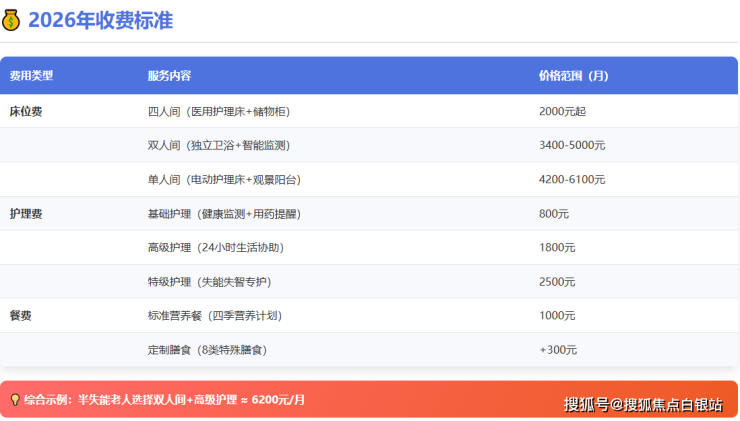
Task: Click the 3400-5000元 price cell
Action: coord(572,146)
